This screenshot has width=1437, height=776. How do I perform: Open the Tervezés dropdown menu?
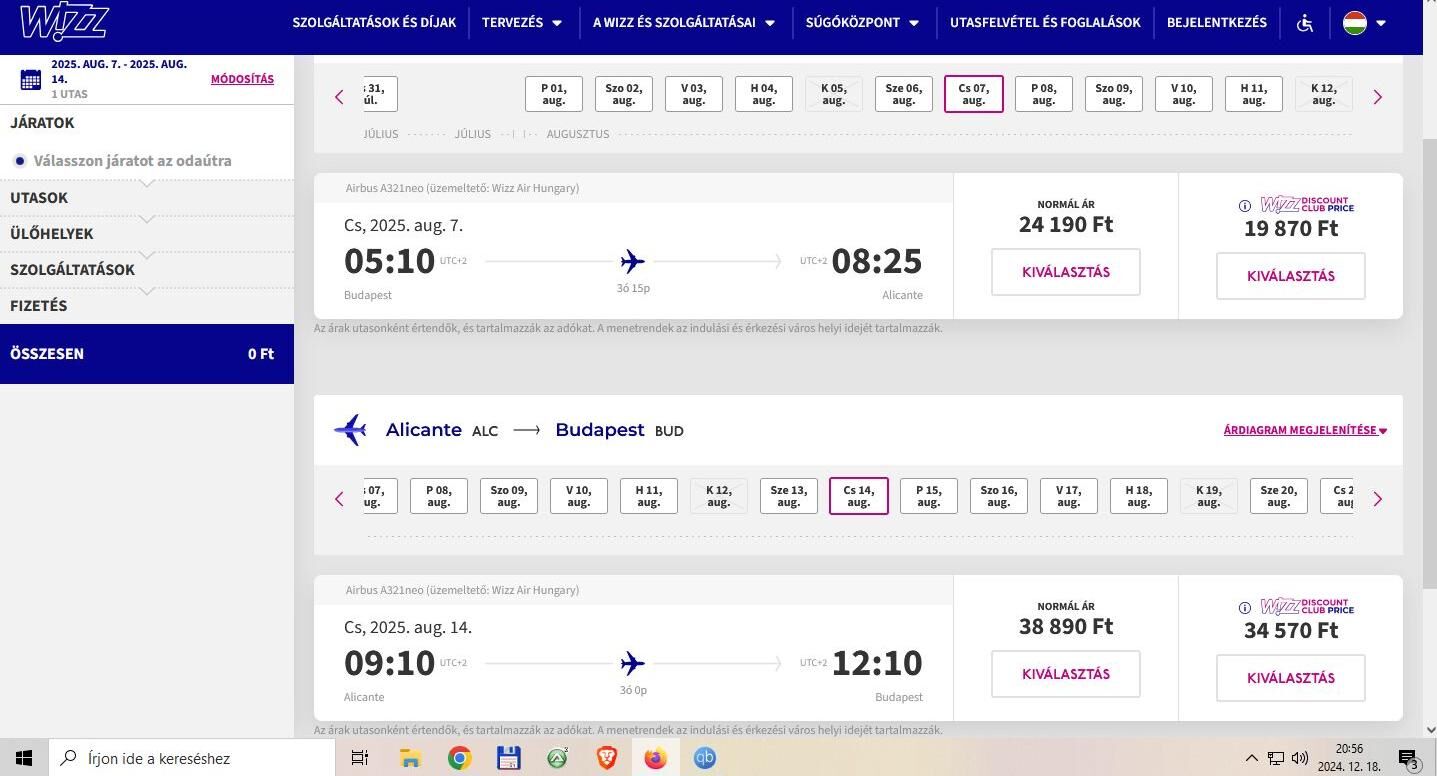522,23
